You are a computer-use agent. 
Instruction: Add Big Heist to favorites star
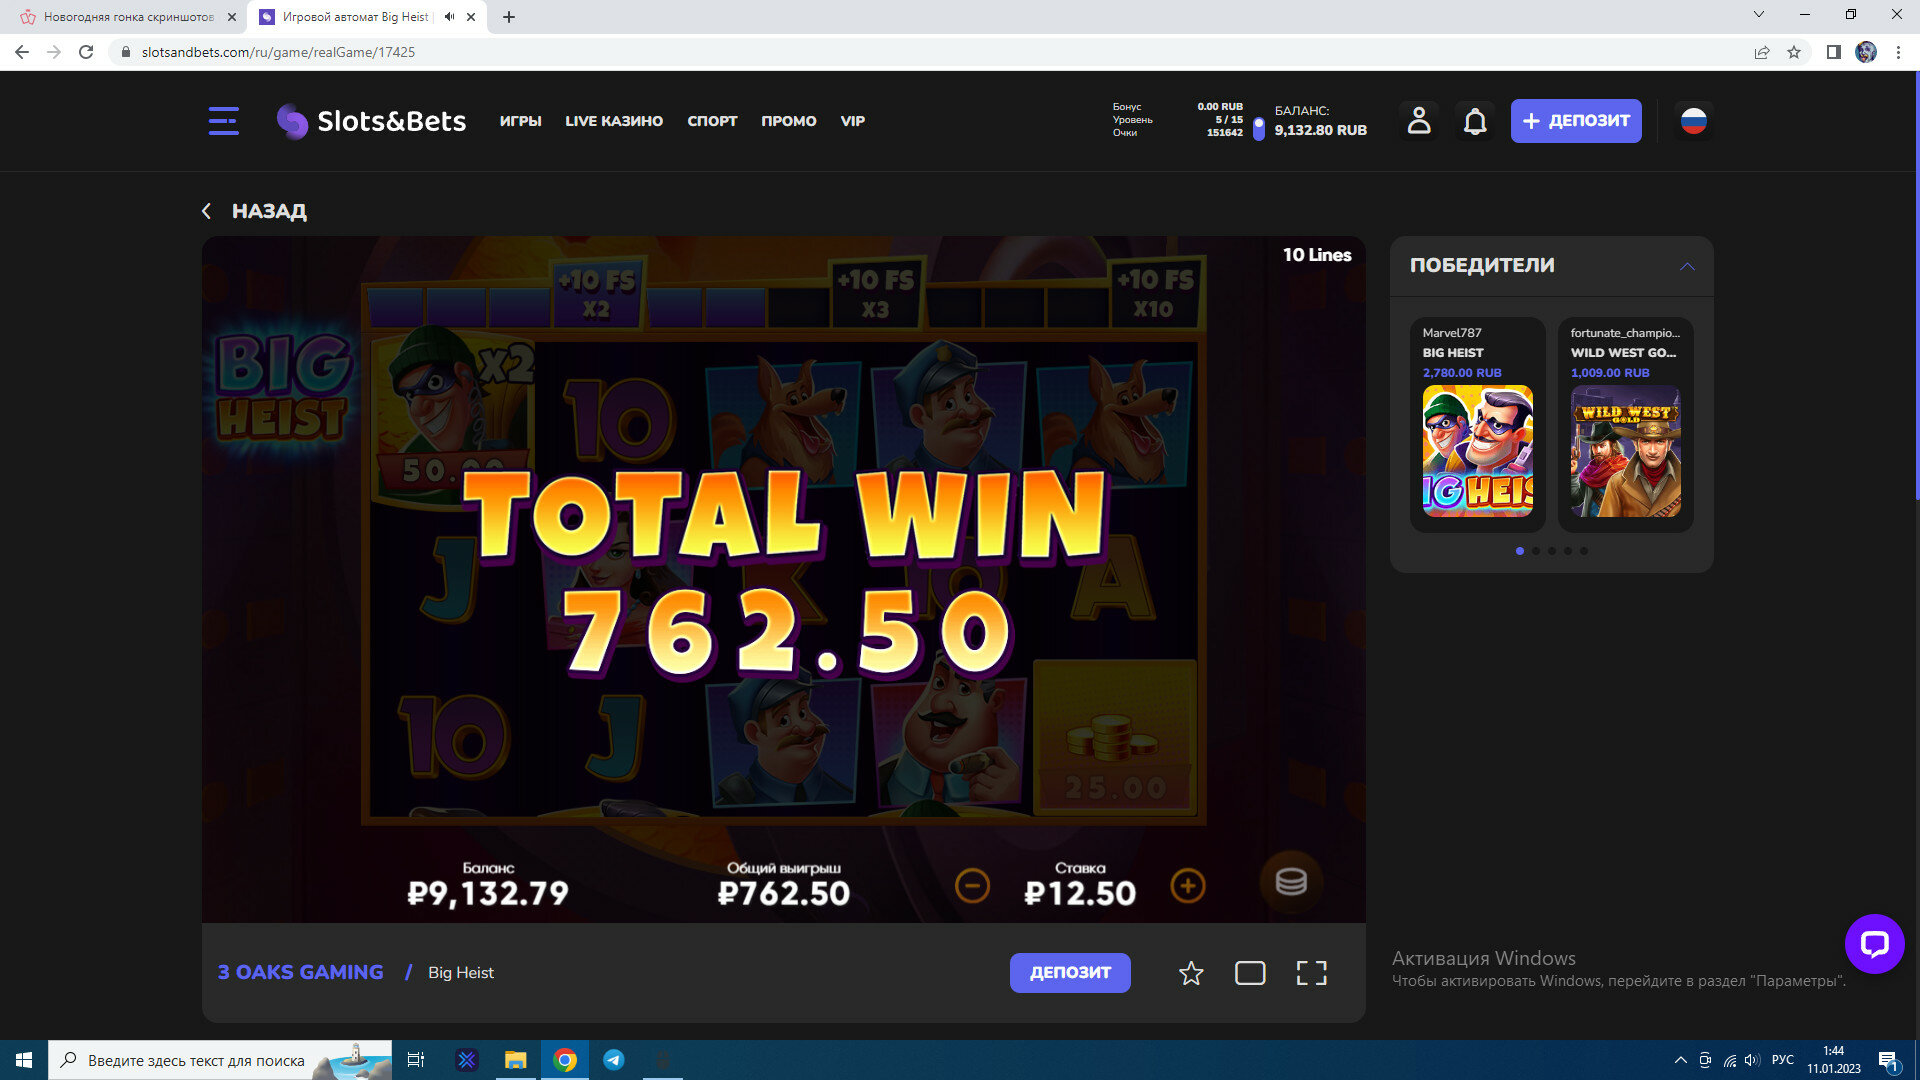tap(1191, 973)
